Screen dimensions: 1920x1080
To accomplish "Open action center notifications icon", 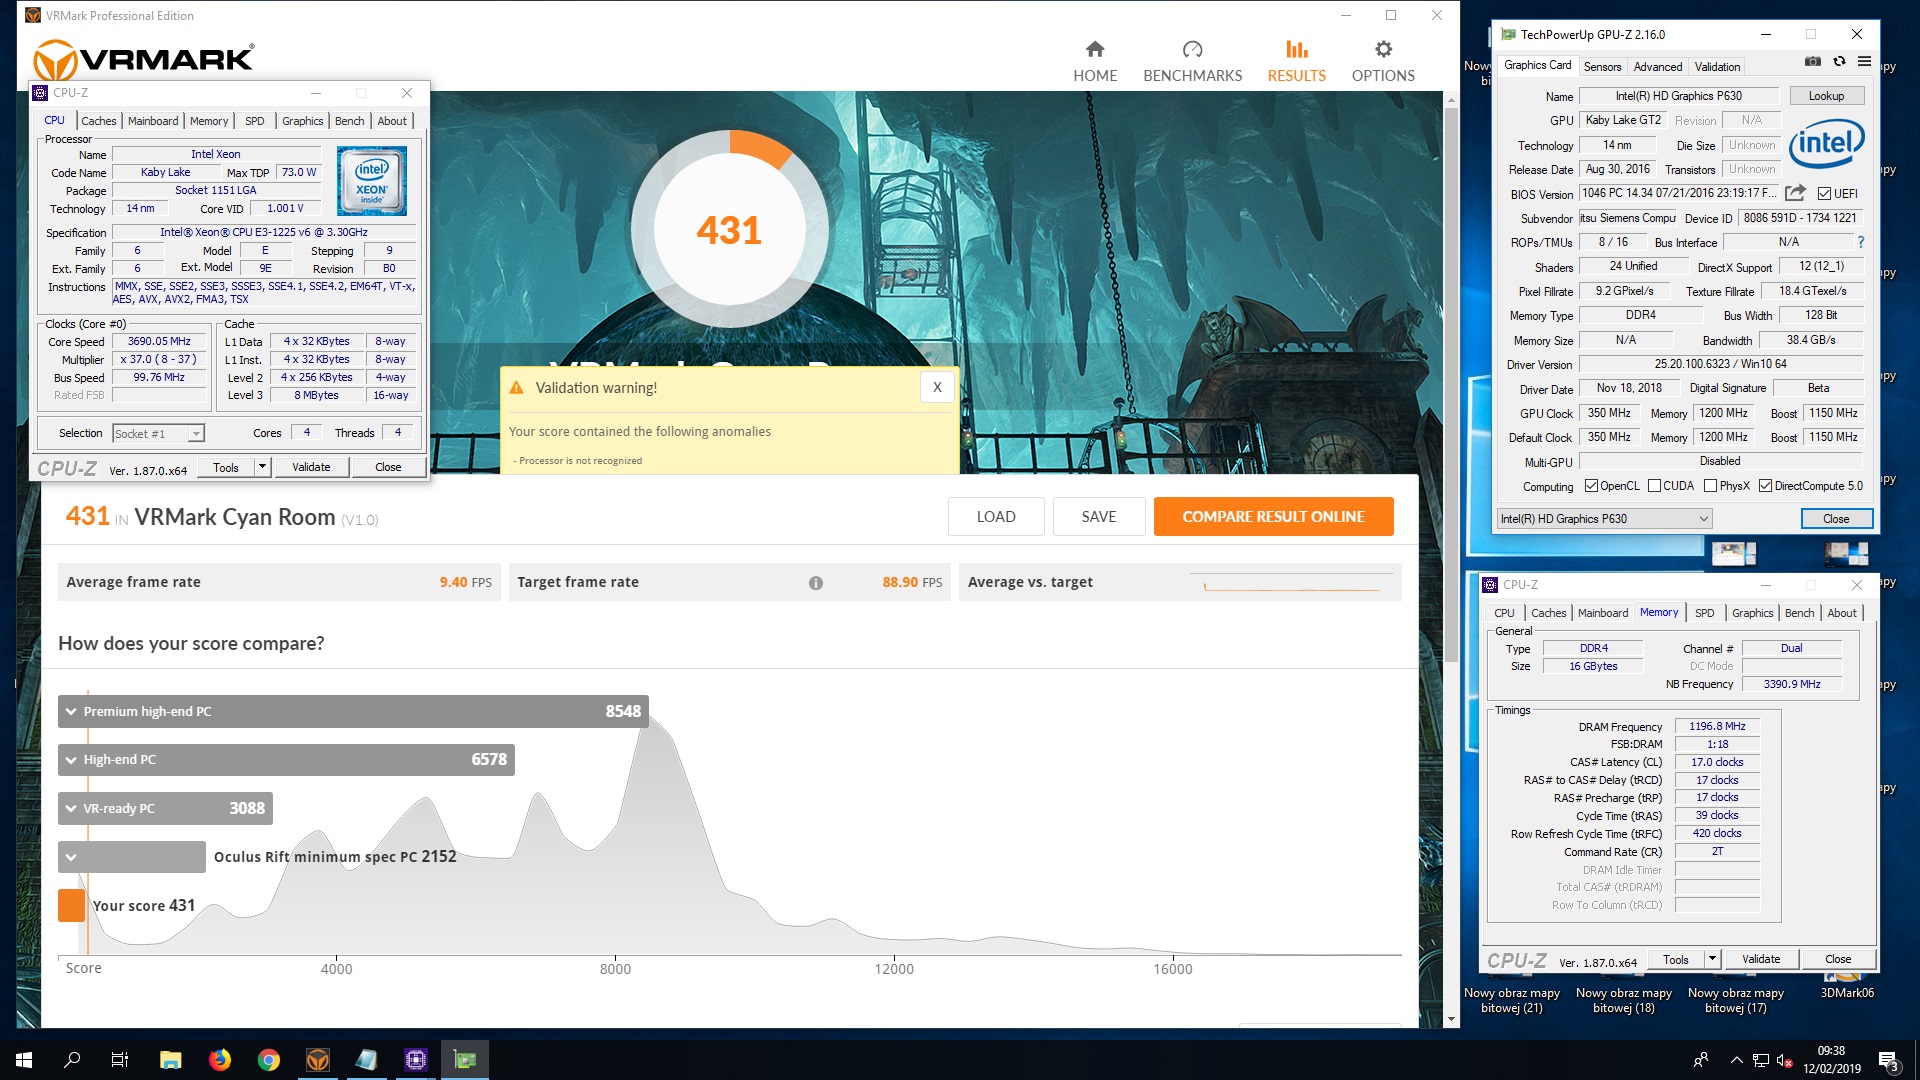I will click(1889, 1060).
